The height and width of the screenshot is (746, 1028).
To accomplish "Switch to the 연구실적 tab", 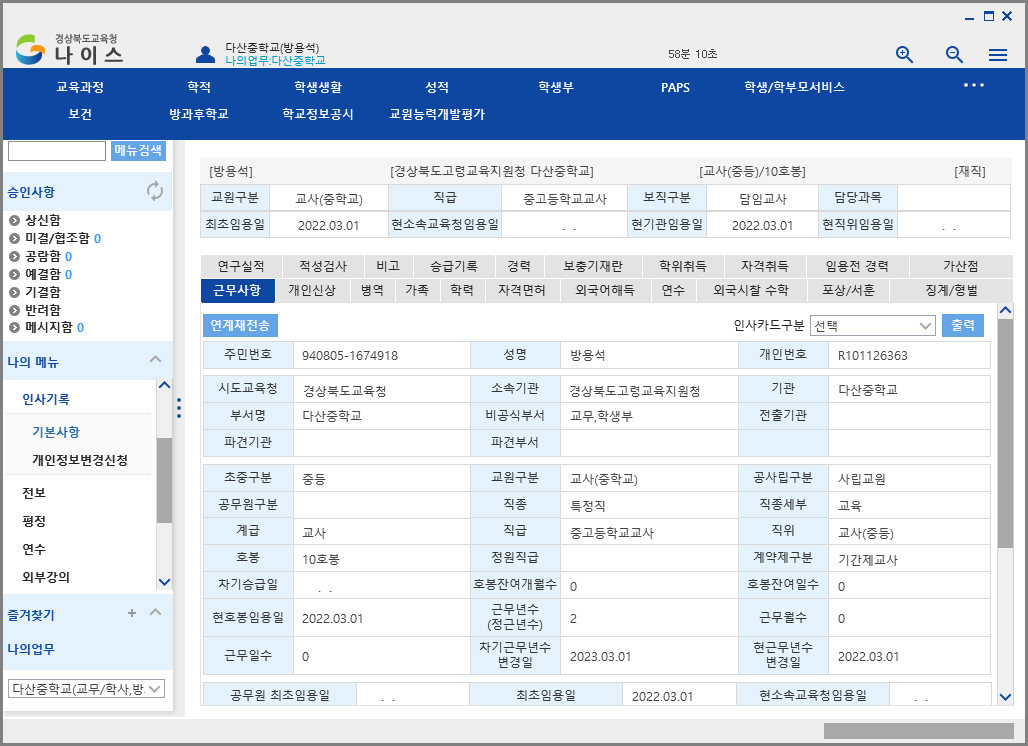I will click(x=241, y=266).
